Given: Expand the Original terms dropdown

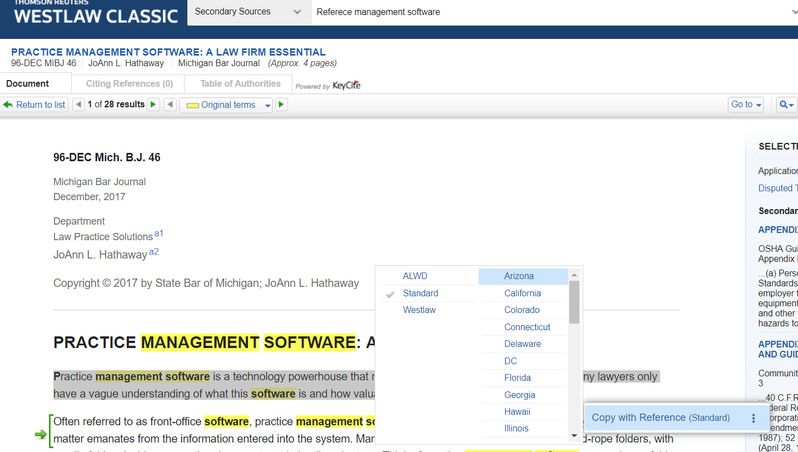Looking at the screenshot, I should 228,105.
